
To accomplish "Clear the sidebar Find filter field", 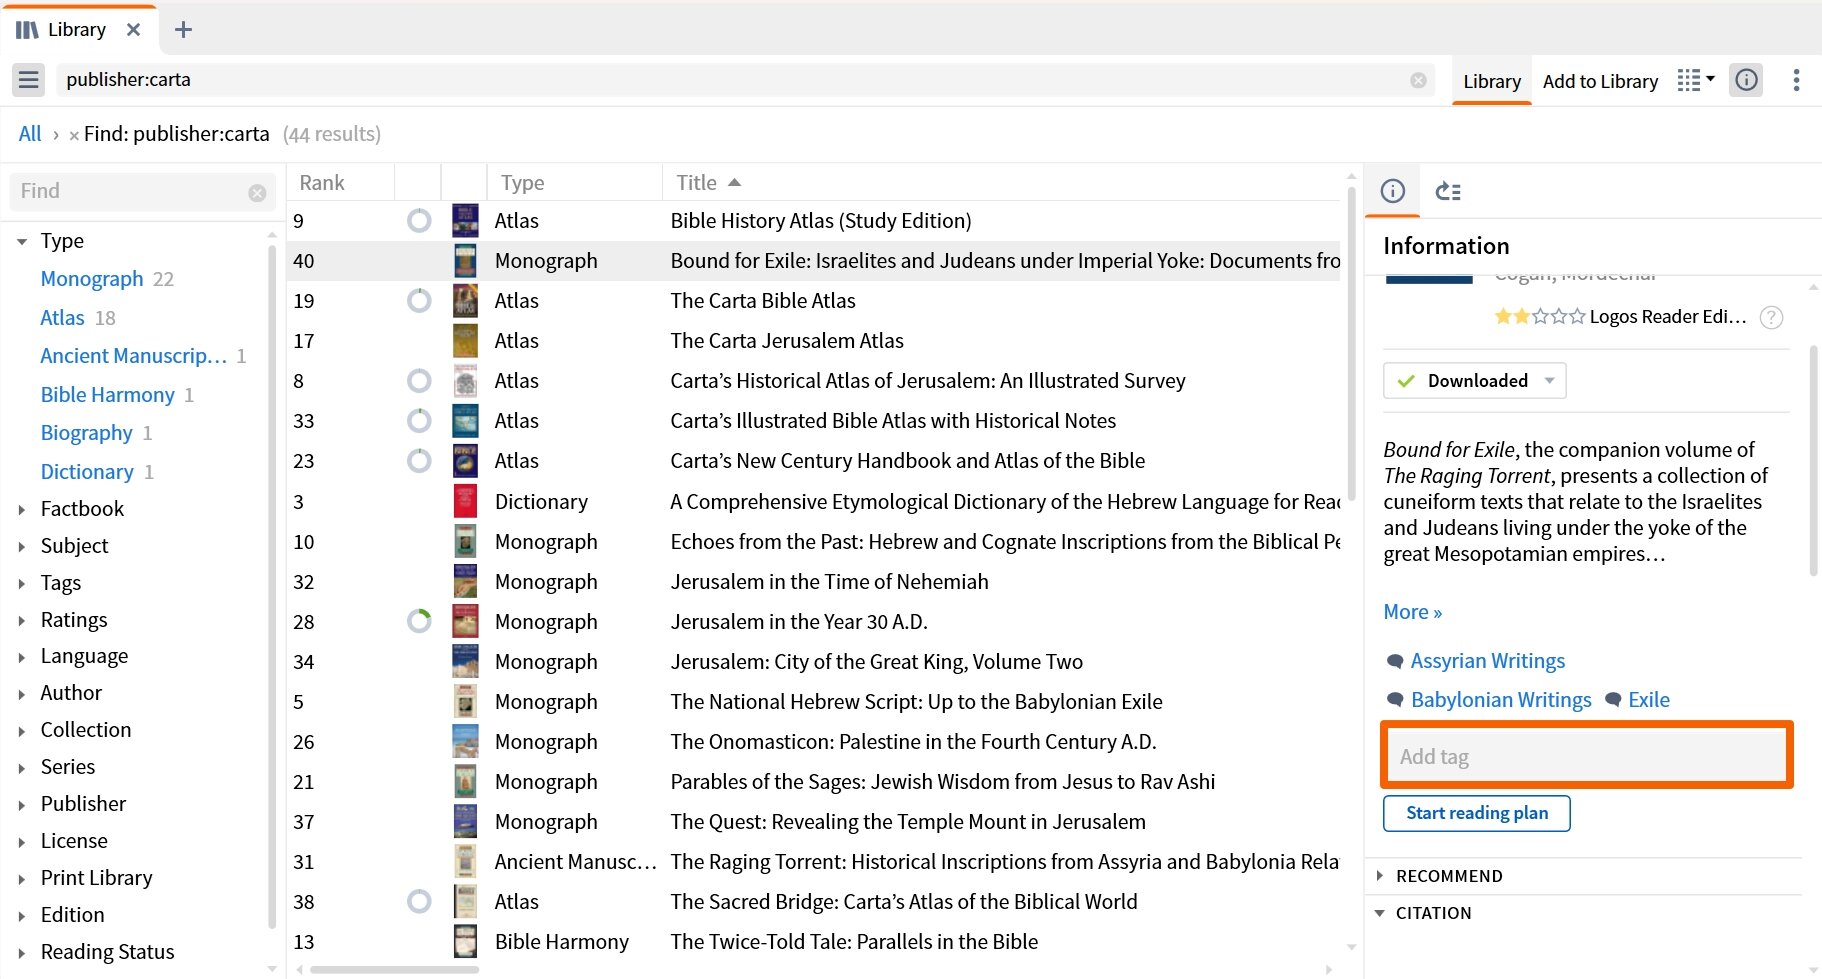I will click(x=257, y=192).
